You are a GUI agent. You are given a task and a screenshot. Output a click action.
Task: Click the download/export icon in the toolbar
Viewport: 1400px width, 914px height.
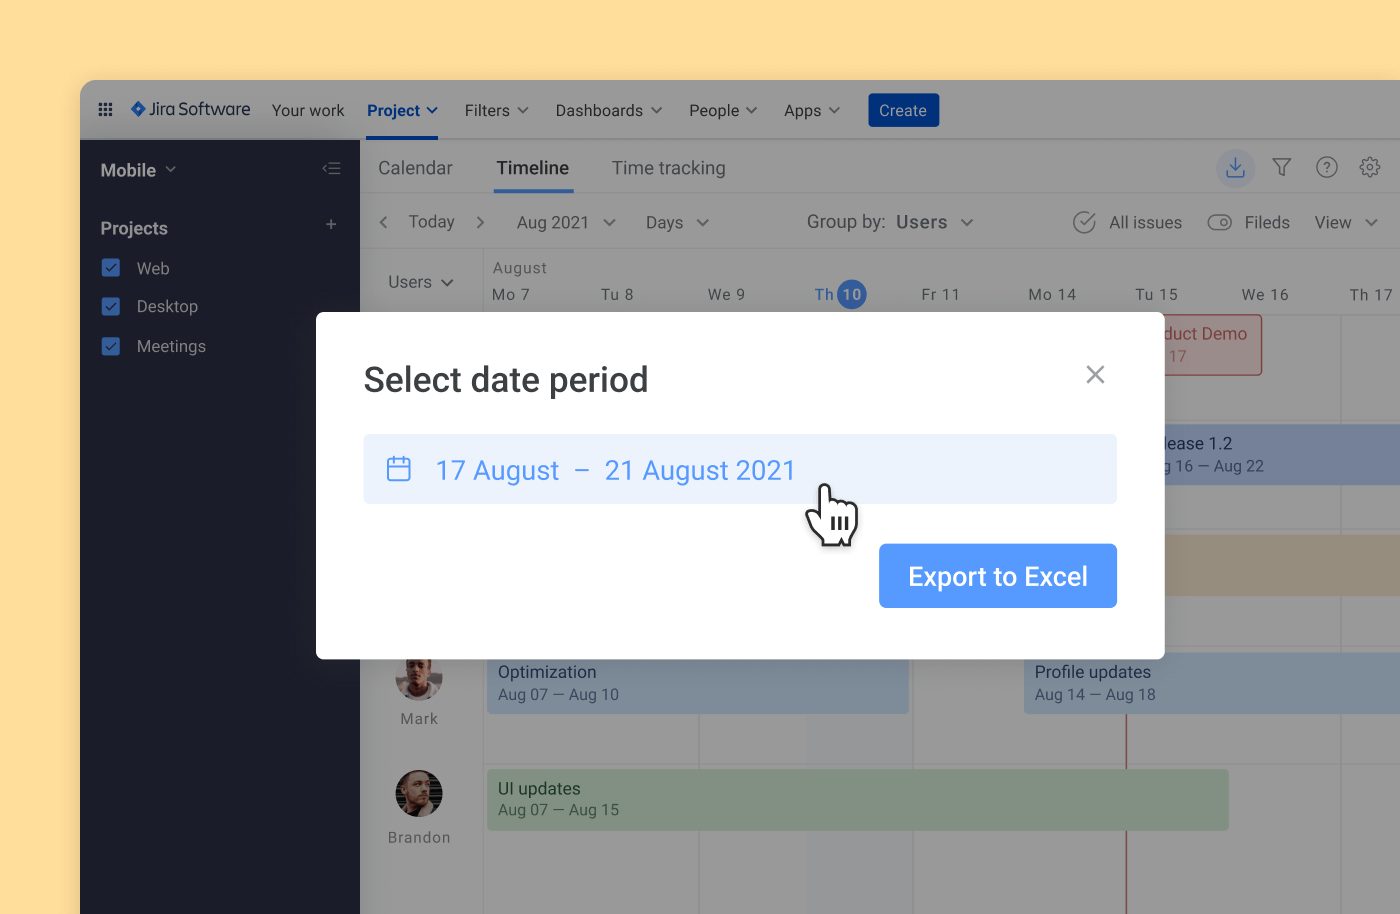tap(1235, 168)
